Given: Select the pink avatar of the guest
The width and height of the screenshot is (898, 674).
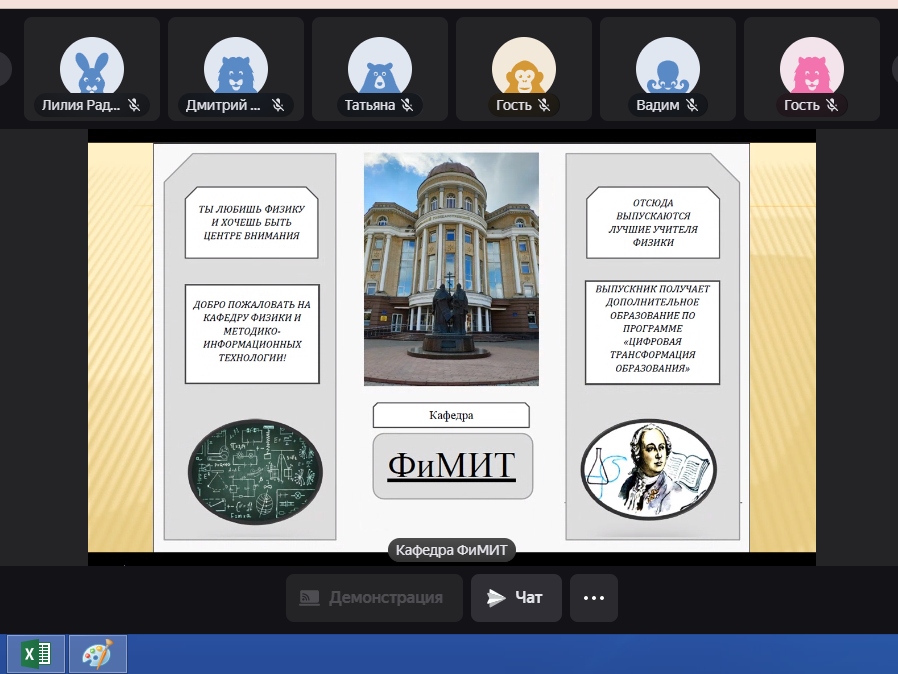Looking at the screenshot, I should click(x=812, y=69).
